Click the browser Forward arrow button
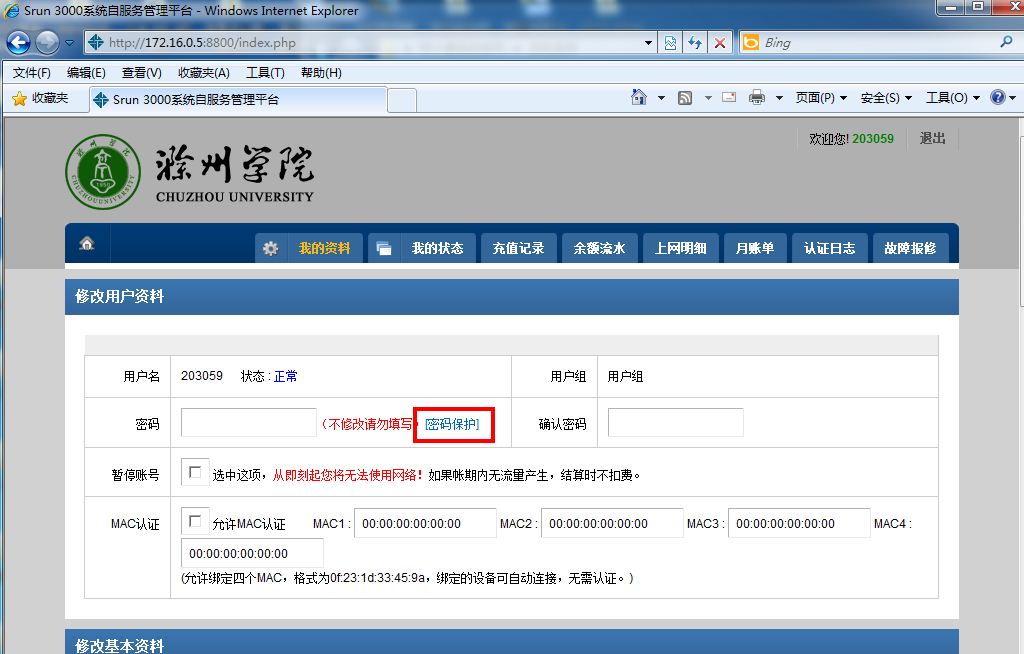 [x=47, y=43]
